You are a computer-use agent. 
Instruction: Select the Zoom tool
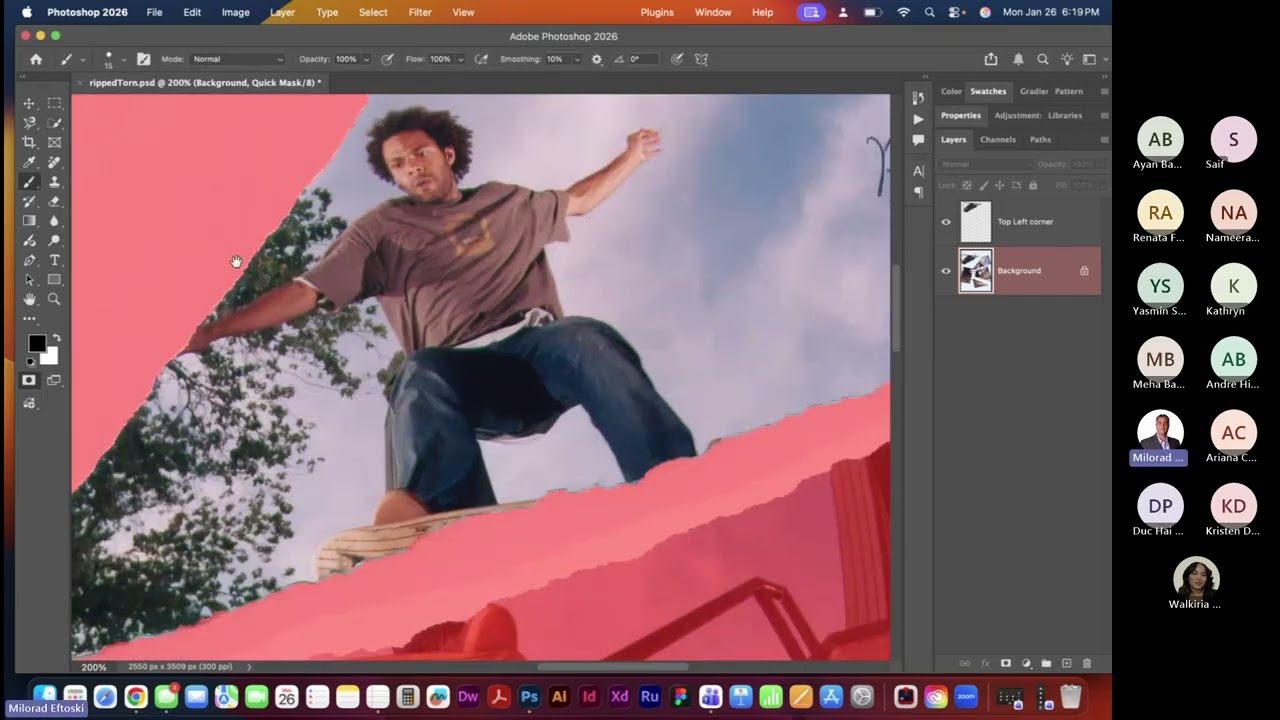[54, 299]
